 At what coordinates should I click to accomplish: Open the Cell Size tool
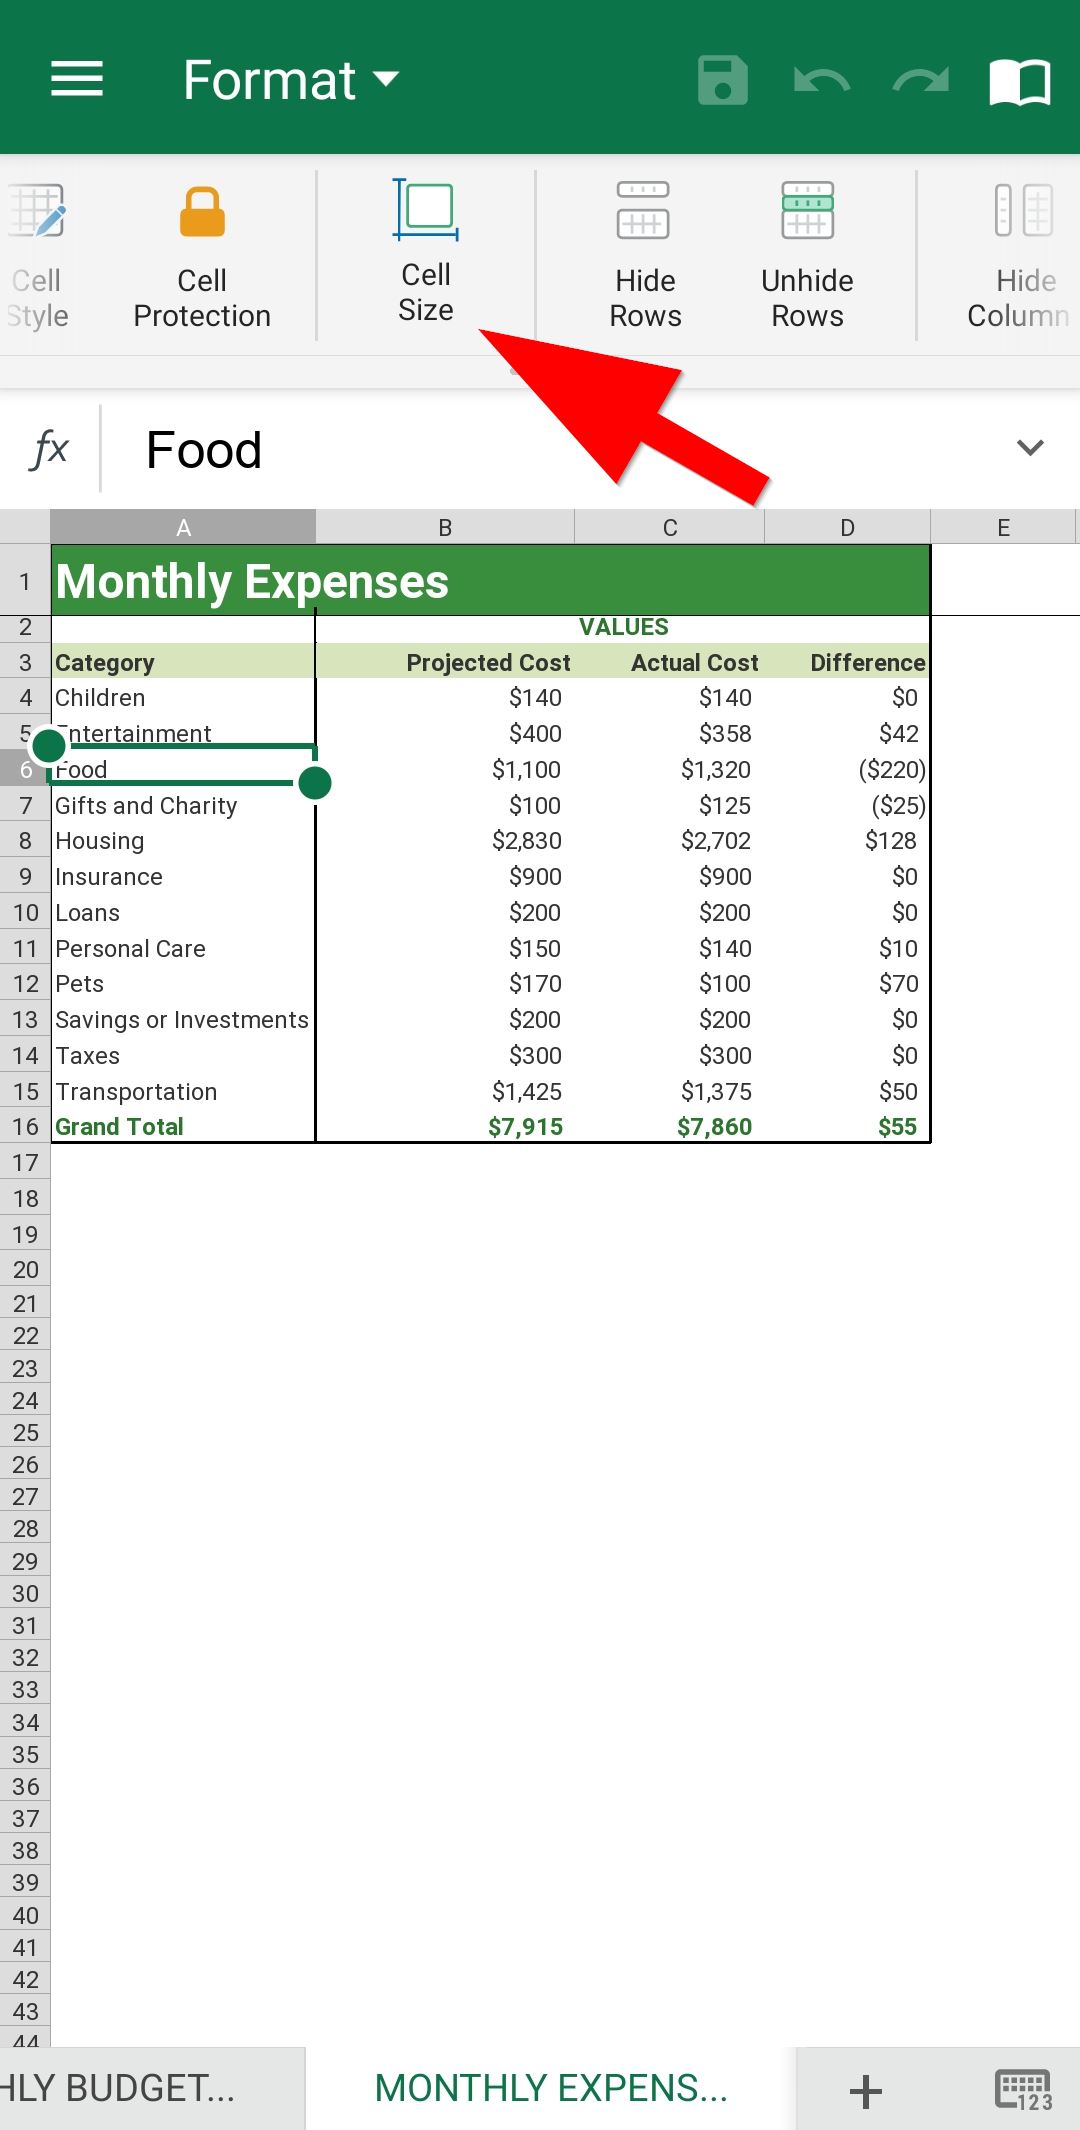(426, 251)
